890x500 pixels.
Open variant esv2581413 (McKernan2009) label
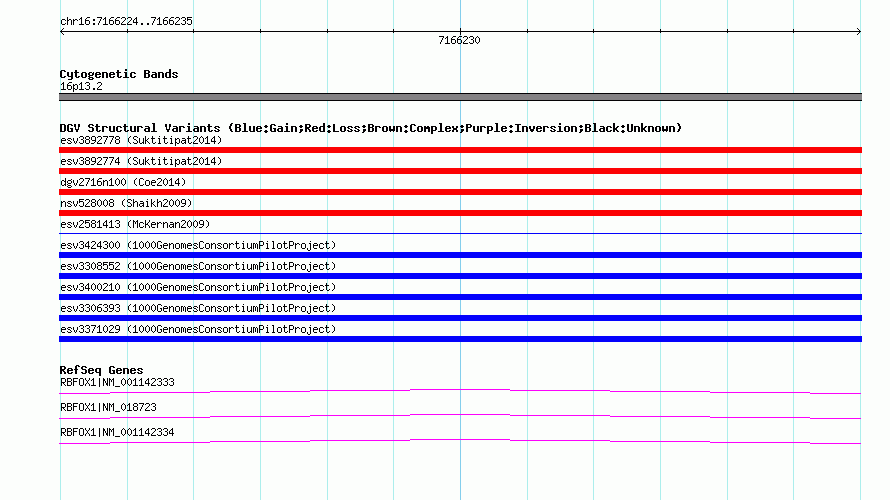(135, 224)
